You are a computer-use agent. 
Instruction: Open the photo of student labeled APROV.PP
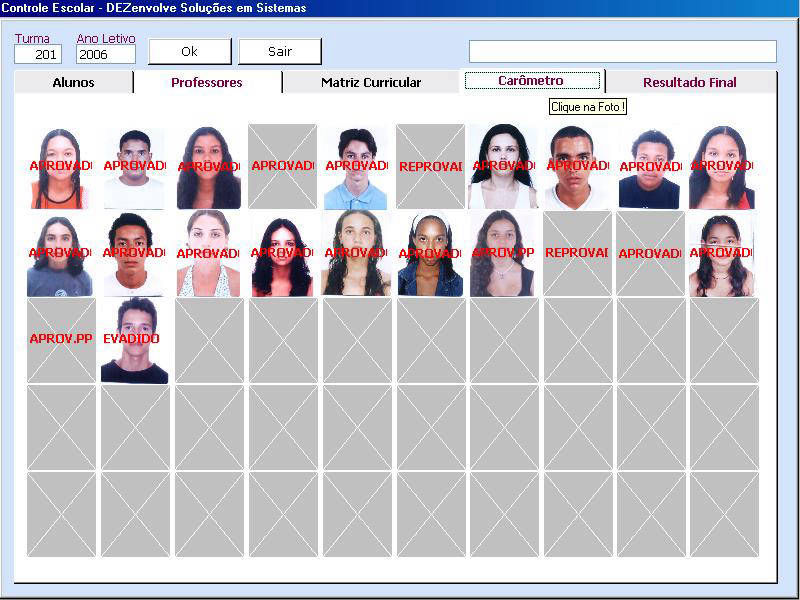coord(503,253)
